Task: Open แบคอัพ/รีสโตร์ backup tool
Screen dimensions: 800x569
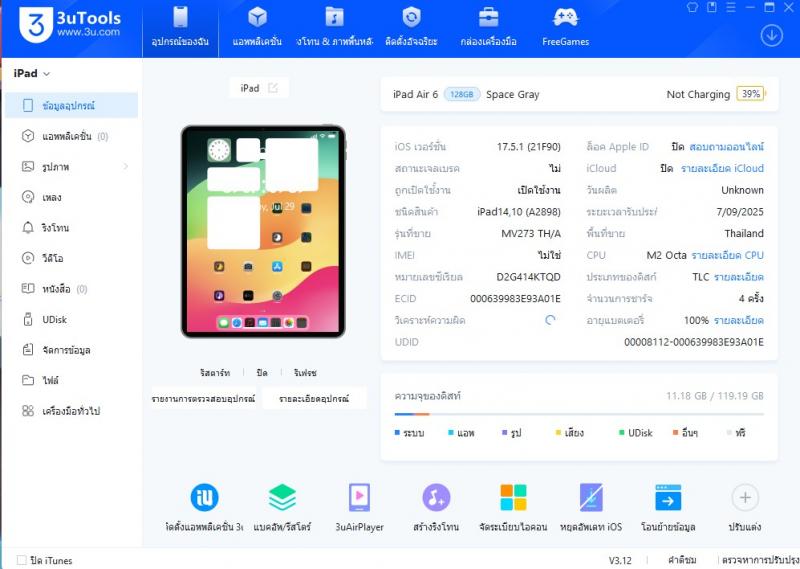Action: pos(282,507)
